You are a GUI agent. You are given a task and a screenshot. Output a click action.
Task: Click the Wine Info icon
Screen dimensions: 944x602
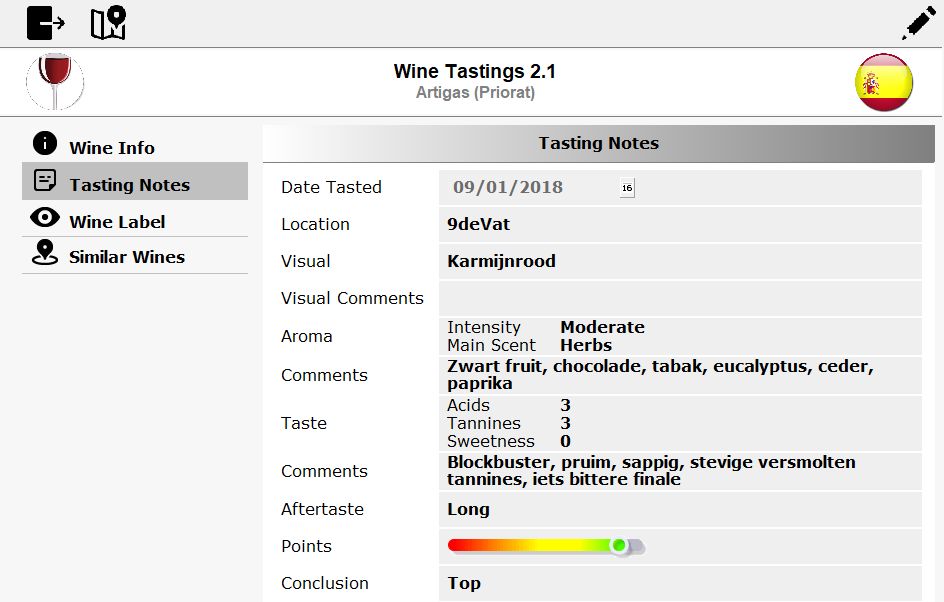pos(45,143)
